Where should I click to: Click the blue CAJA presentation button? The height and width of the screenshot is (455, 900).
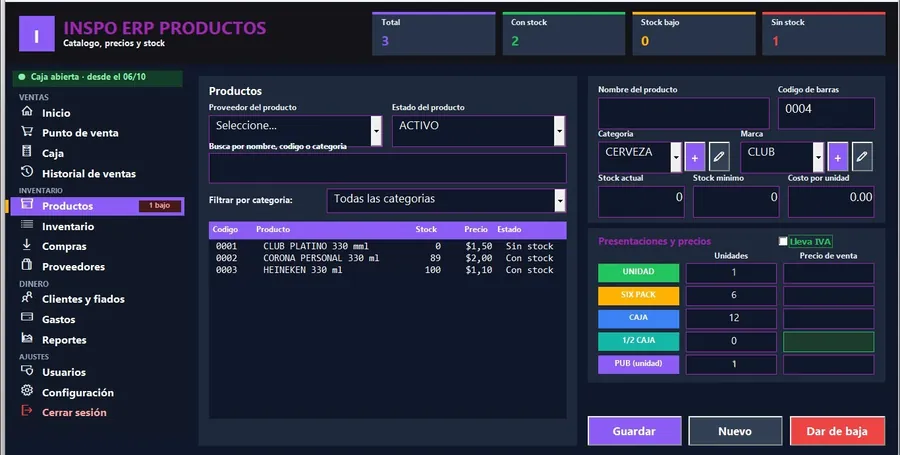[638, 318]
